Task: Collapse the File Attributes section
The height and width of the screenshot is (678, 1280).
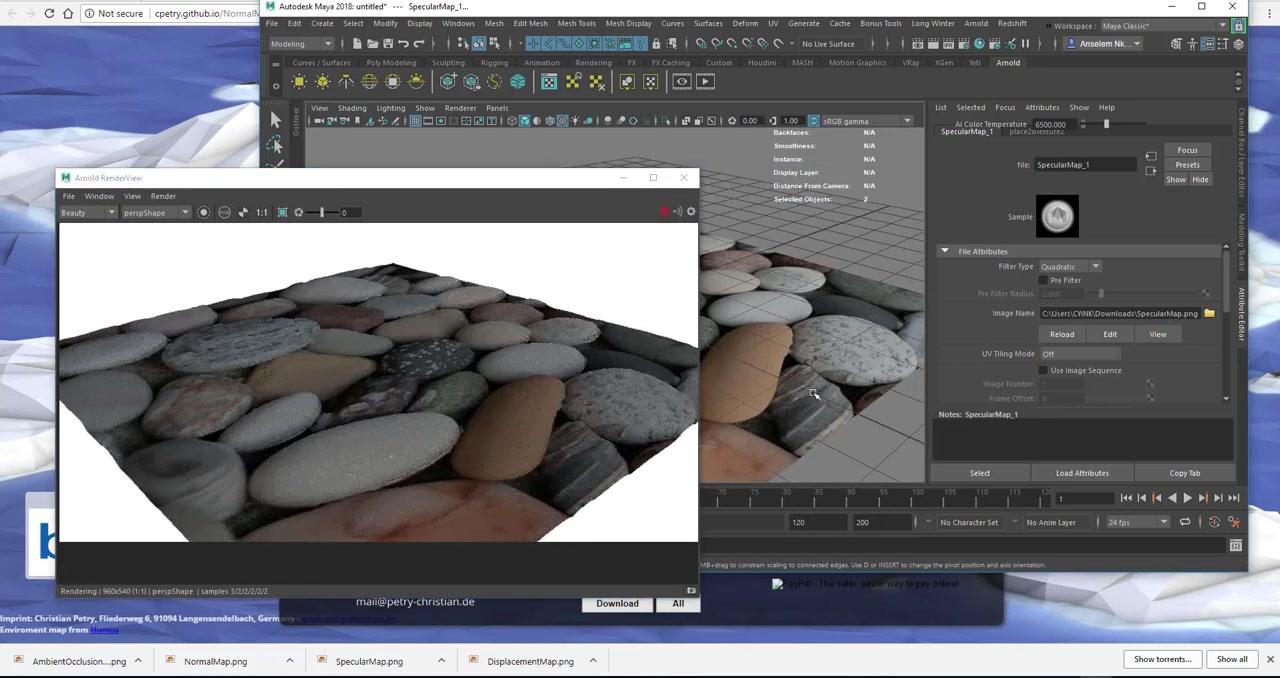Action: point(944,251)
